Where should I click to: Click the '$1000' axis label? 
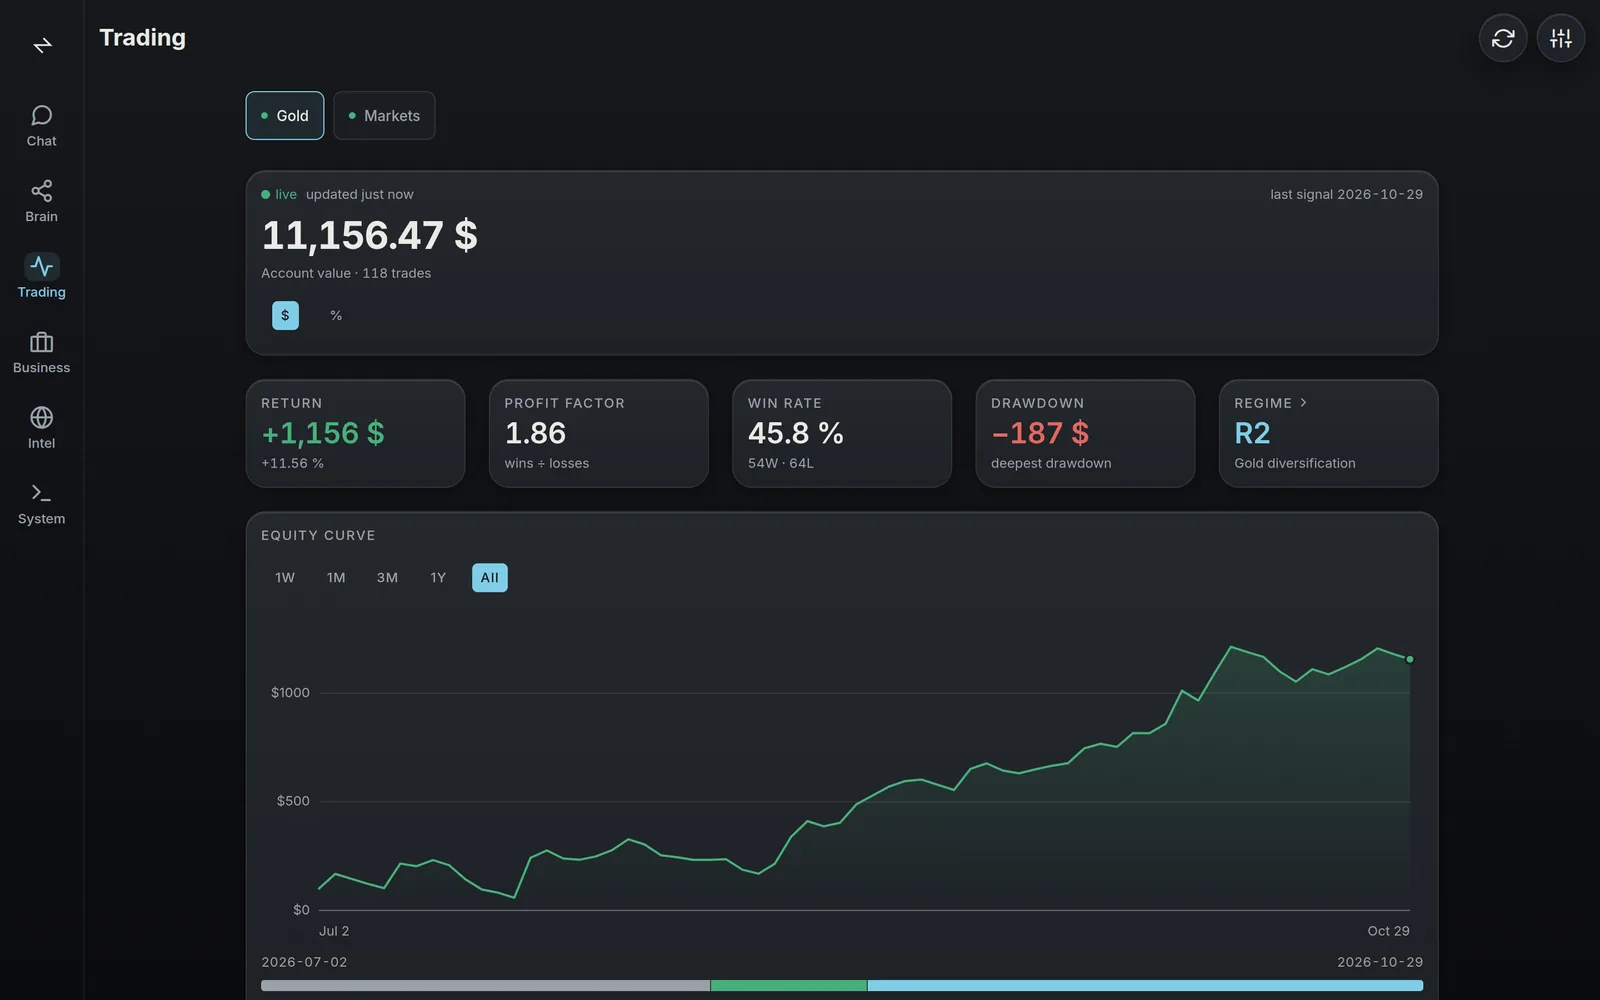(290, 693)
